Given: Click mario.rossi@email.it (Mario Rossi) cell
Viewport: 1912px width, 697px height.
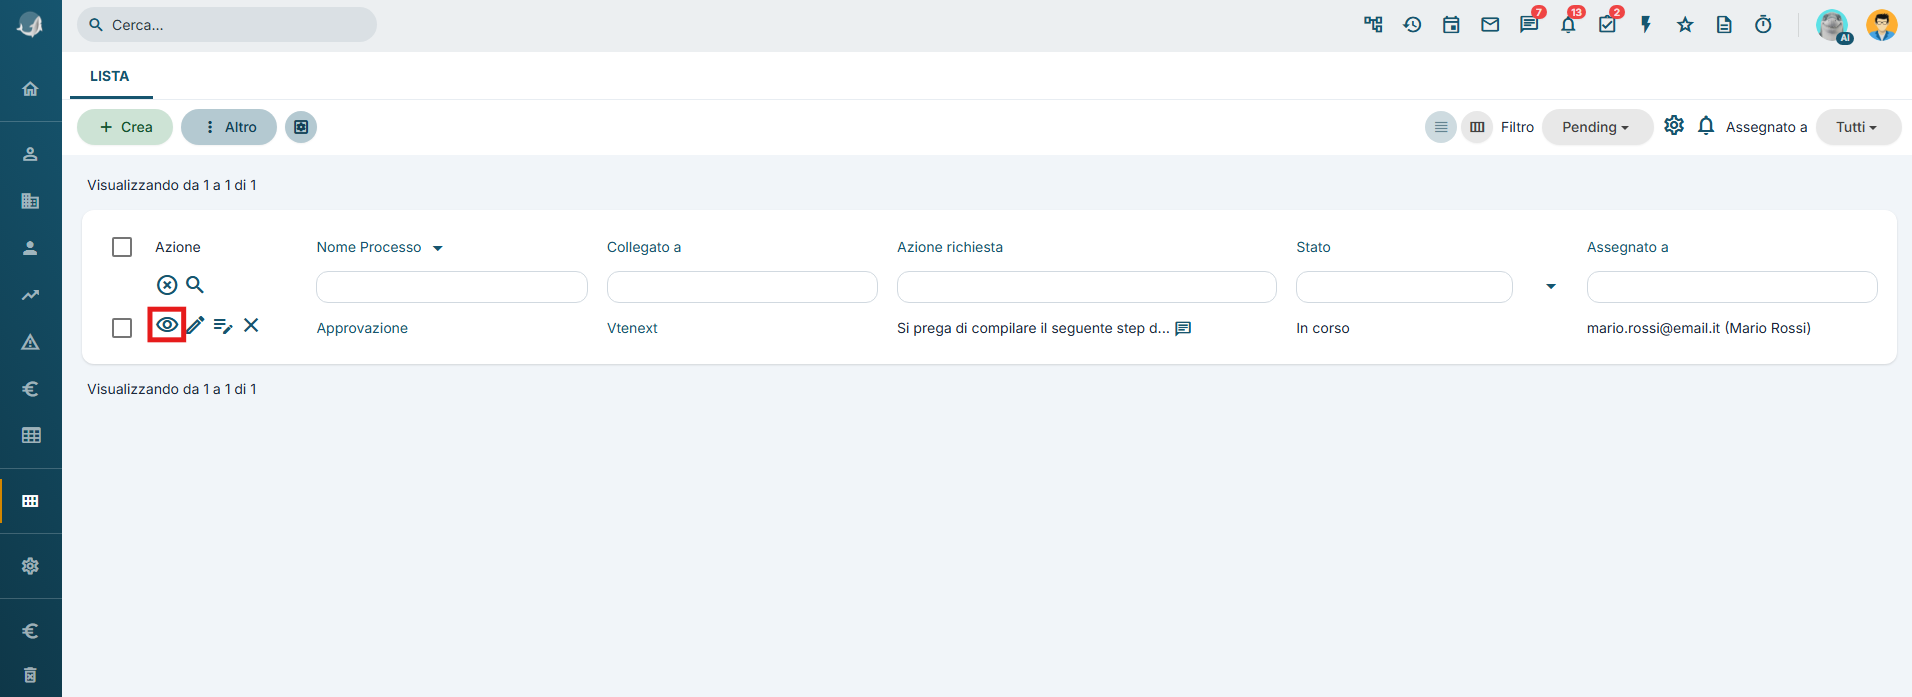Looking at the screenshot, I should pyautogui.click(x=1699, y=328).
